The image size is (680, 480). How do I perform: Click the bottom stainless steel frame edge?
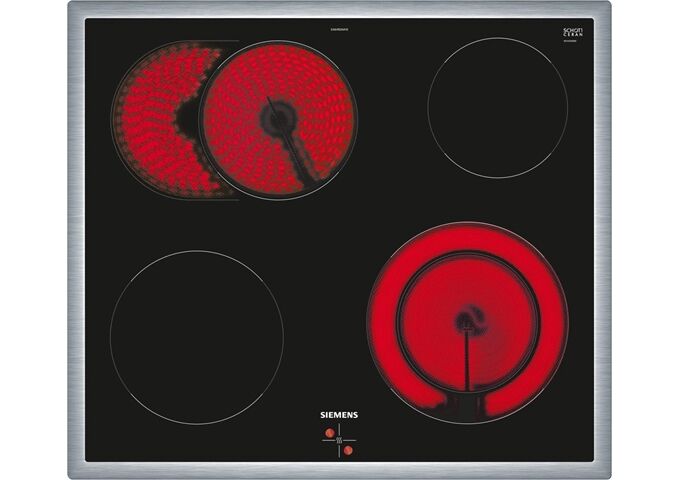[340, 470]
